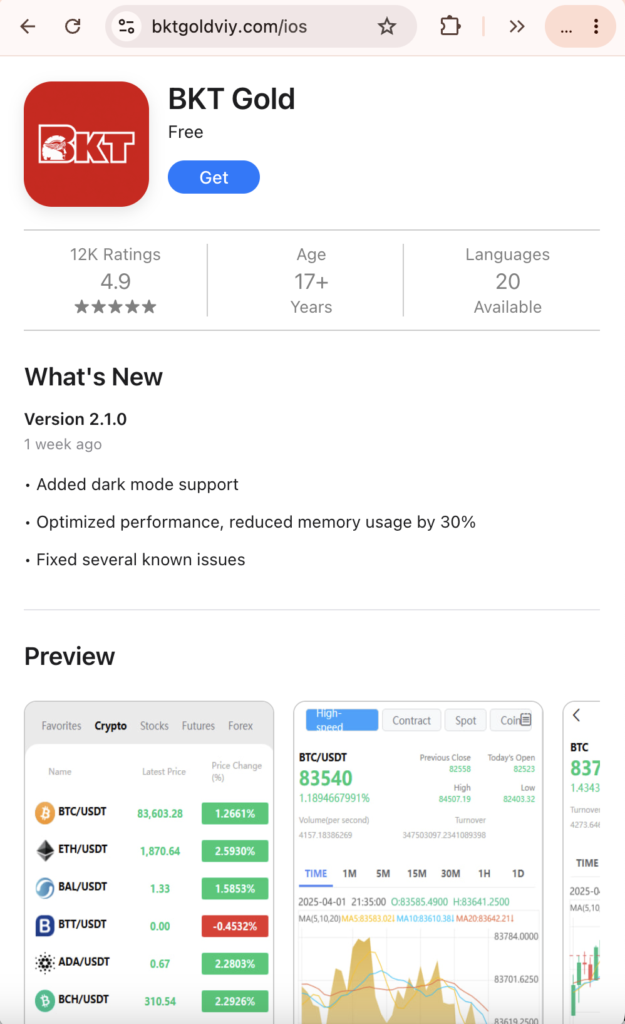The width and height of the screenshot is (625, 1024).
Task: Select the 15M chart interval
Action: click(417, 874)
